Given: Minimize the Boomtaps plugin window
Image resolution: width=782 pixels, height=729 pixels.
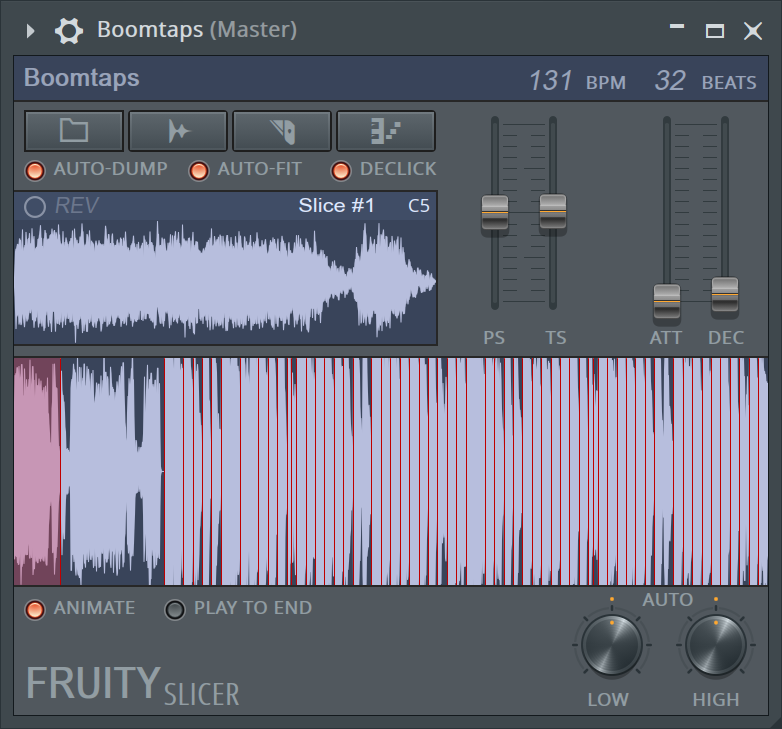Looking at the screenshot, I should pos(677,27).
